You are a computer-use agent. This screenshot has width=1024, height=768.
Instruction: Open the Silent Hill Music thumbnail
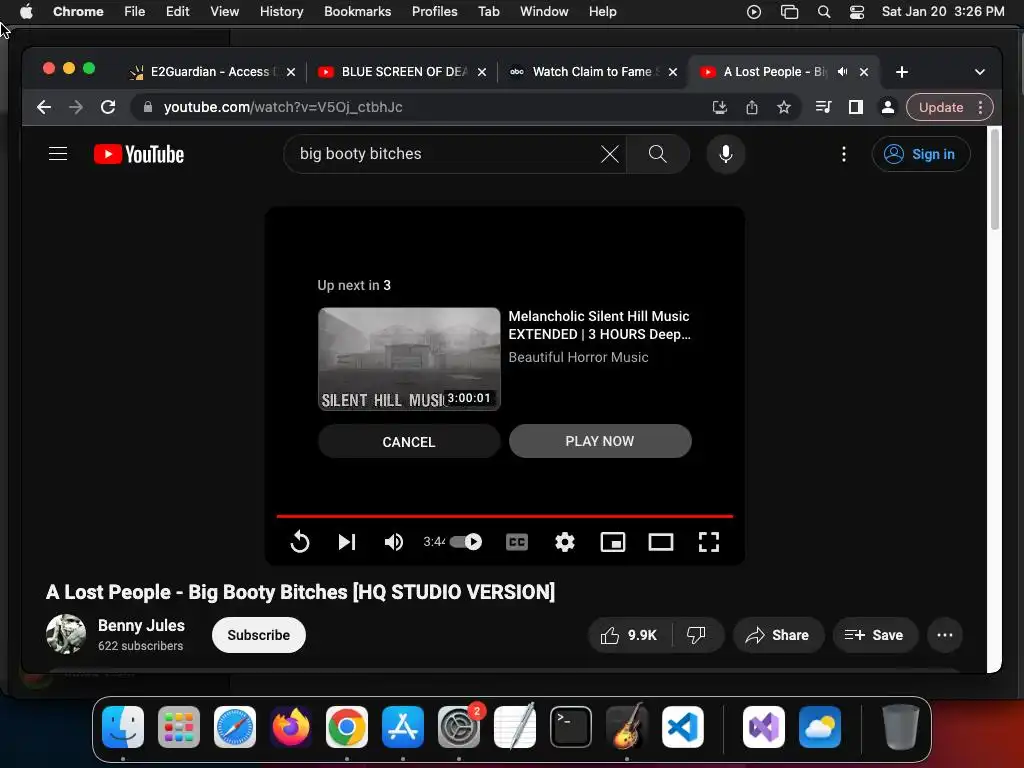pyautogui.click(x=409, y=359)
